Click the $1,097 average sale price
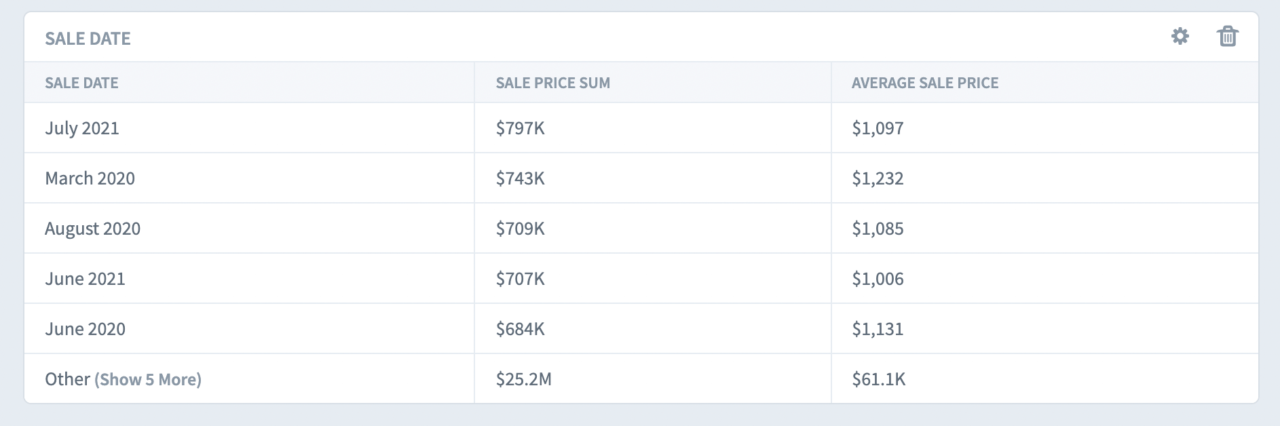This screenshot has width=1280, height=426. pos(877,128)
